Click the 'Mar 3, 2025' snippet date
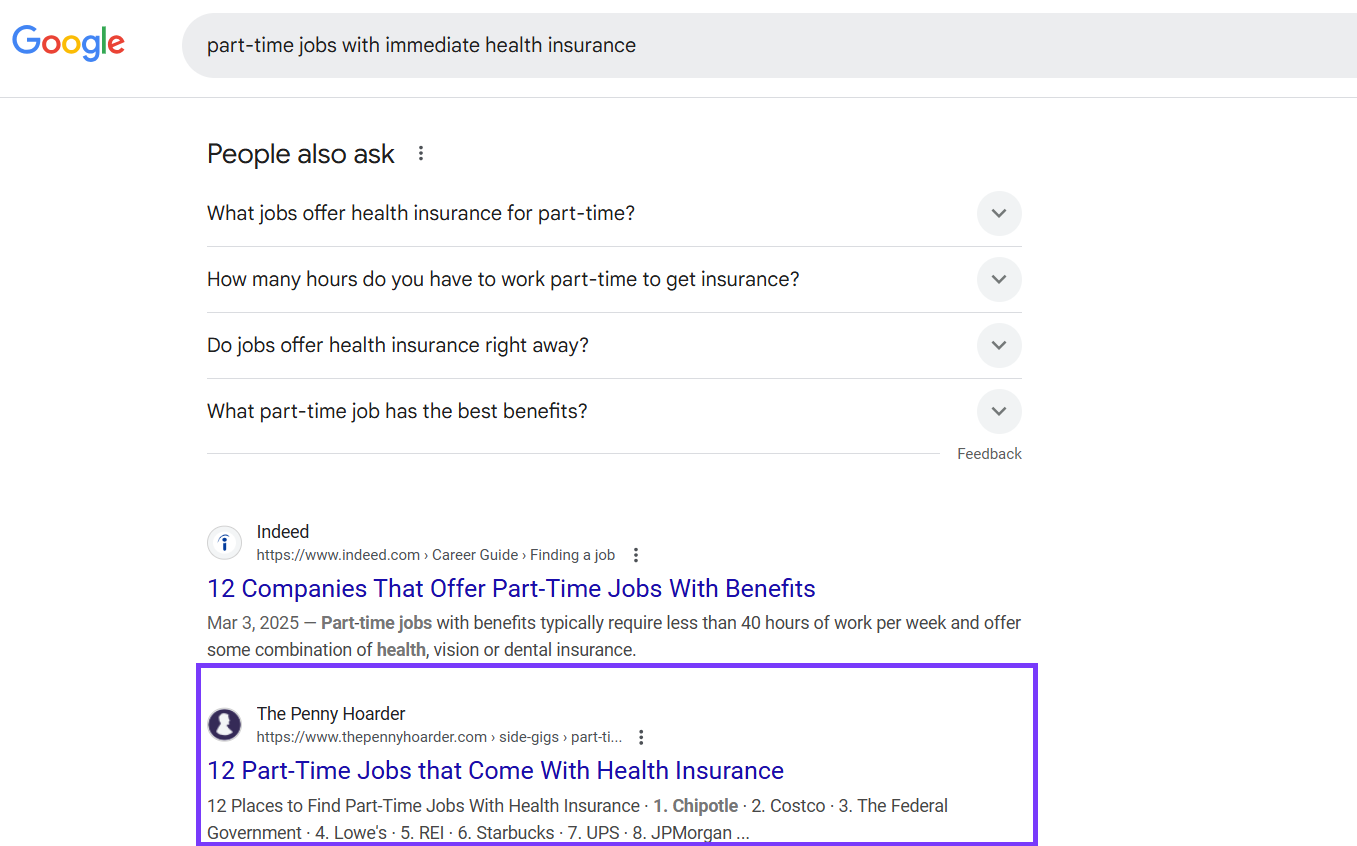The width and height of the screenshot is (1357, 846). 253,623
